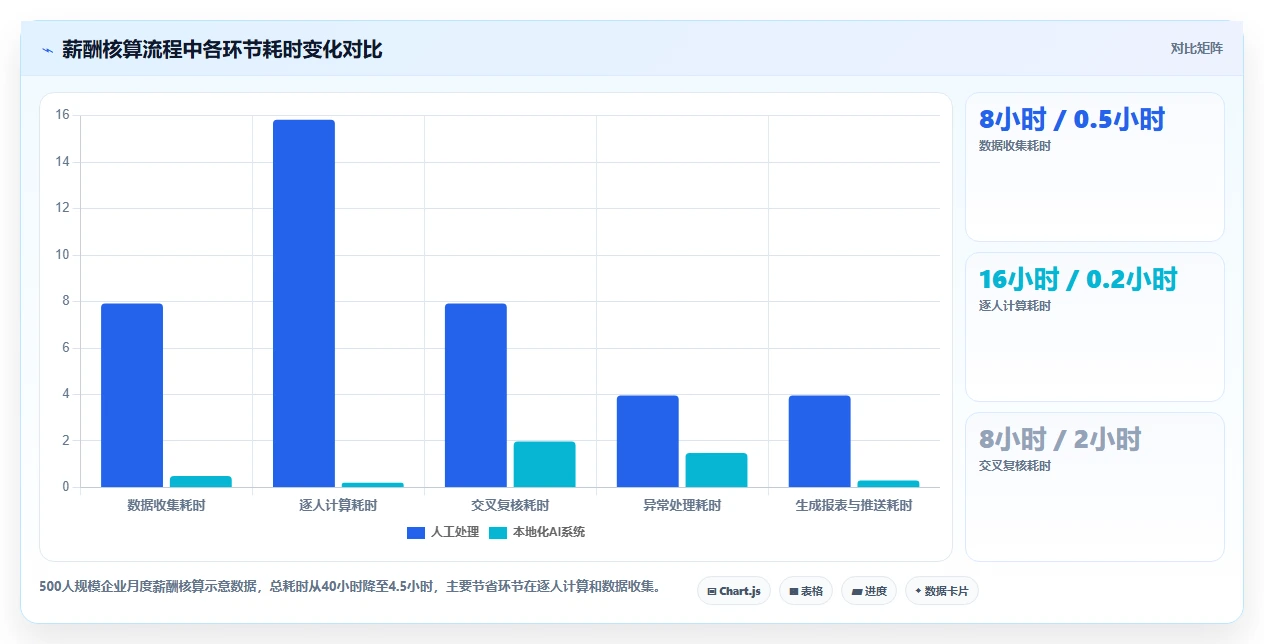
Task: Click the 进度 tag chip
Action: point(869,591)
